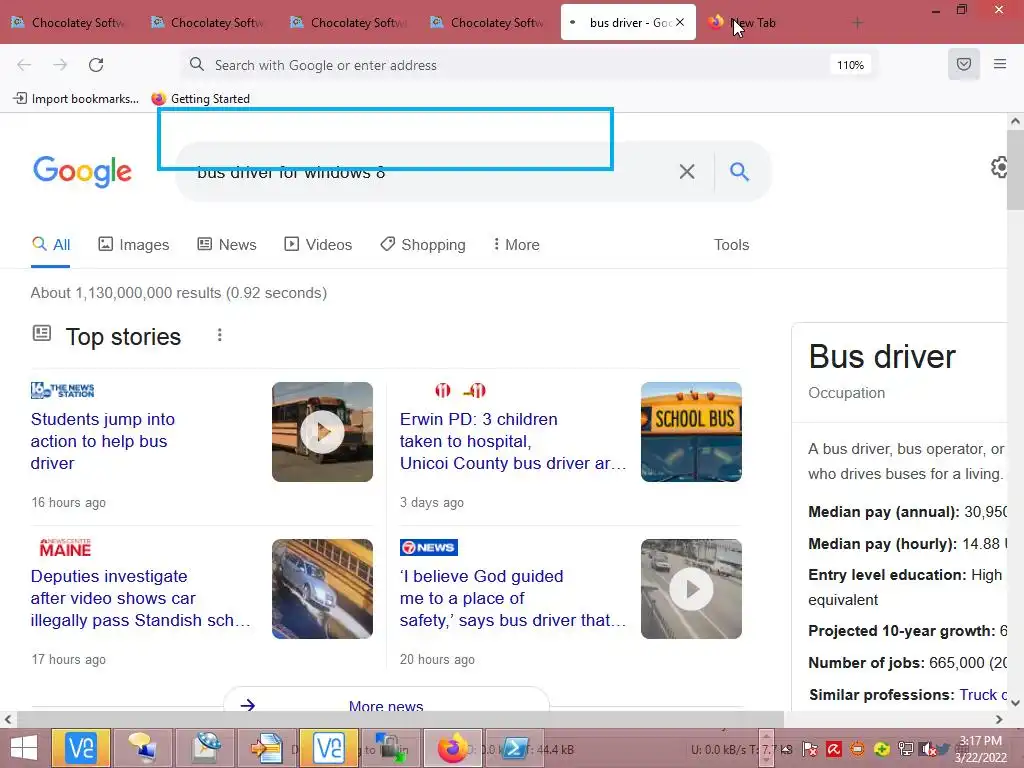Viewport: 1024px width, 768px height.
Task: Clear the Google search box text
Action: 686,172
